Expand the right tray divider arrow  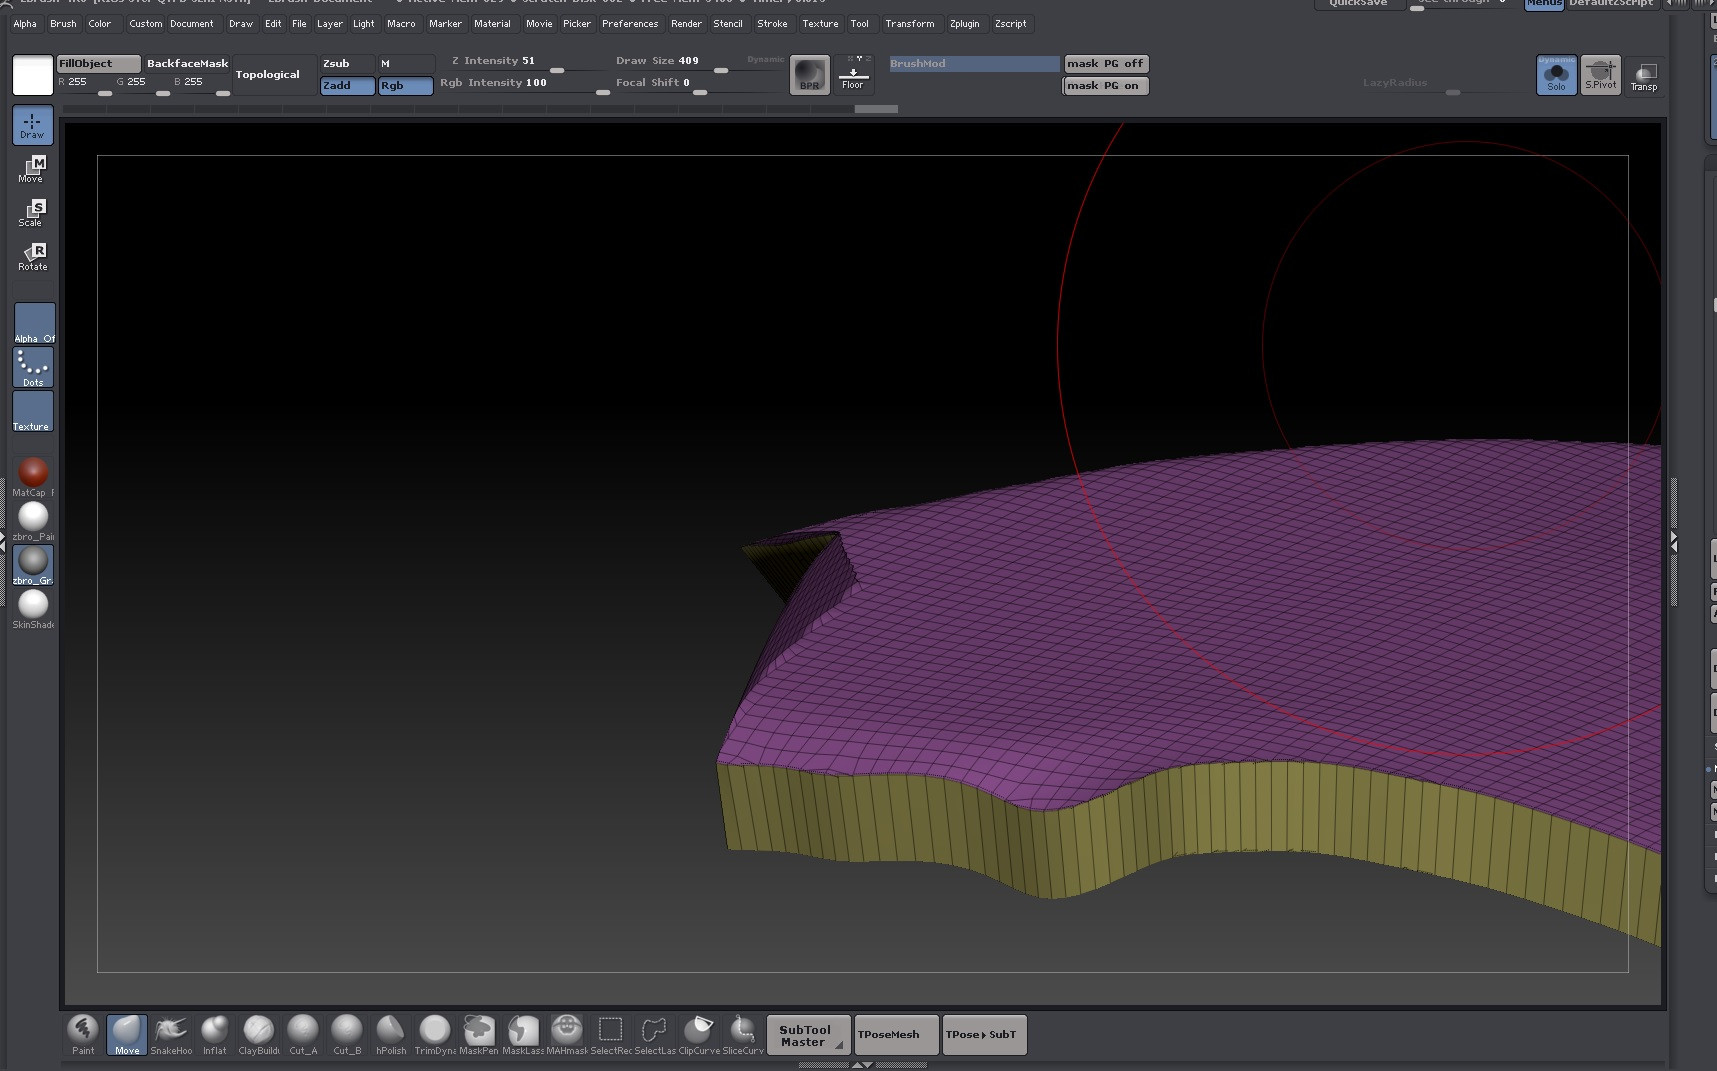click(1674, 541)
